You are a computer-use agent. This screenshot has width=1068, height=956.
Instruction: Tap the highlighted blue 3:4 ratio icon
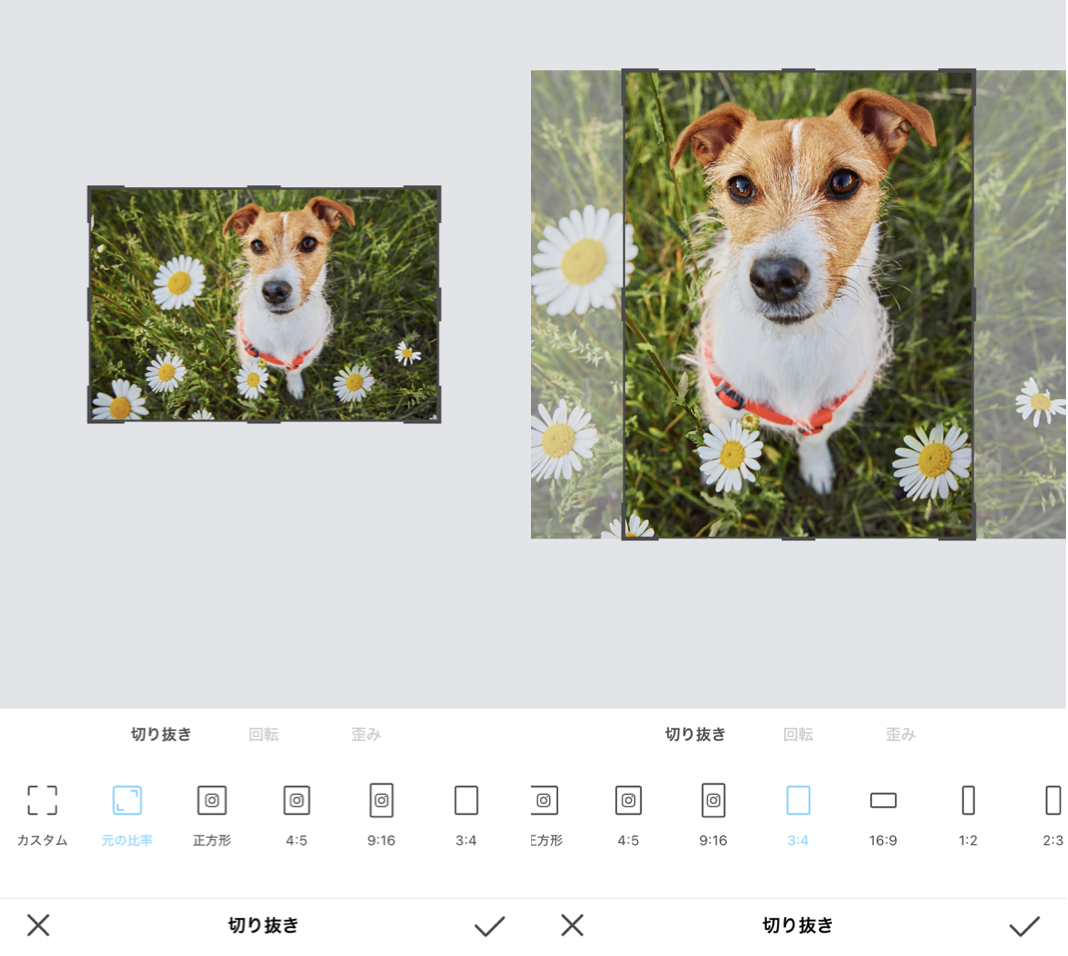point(798,801)
